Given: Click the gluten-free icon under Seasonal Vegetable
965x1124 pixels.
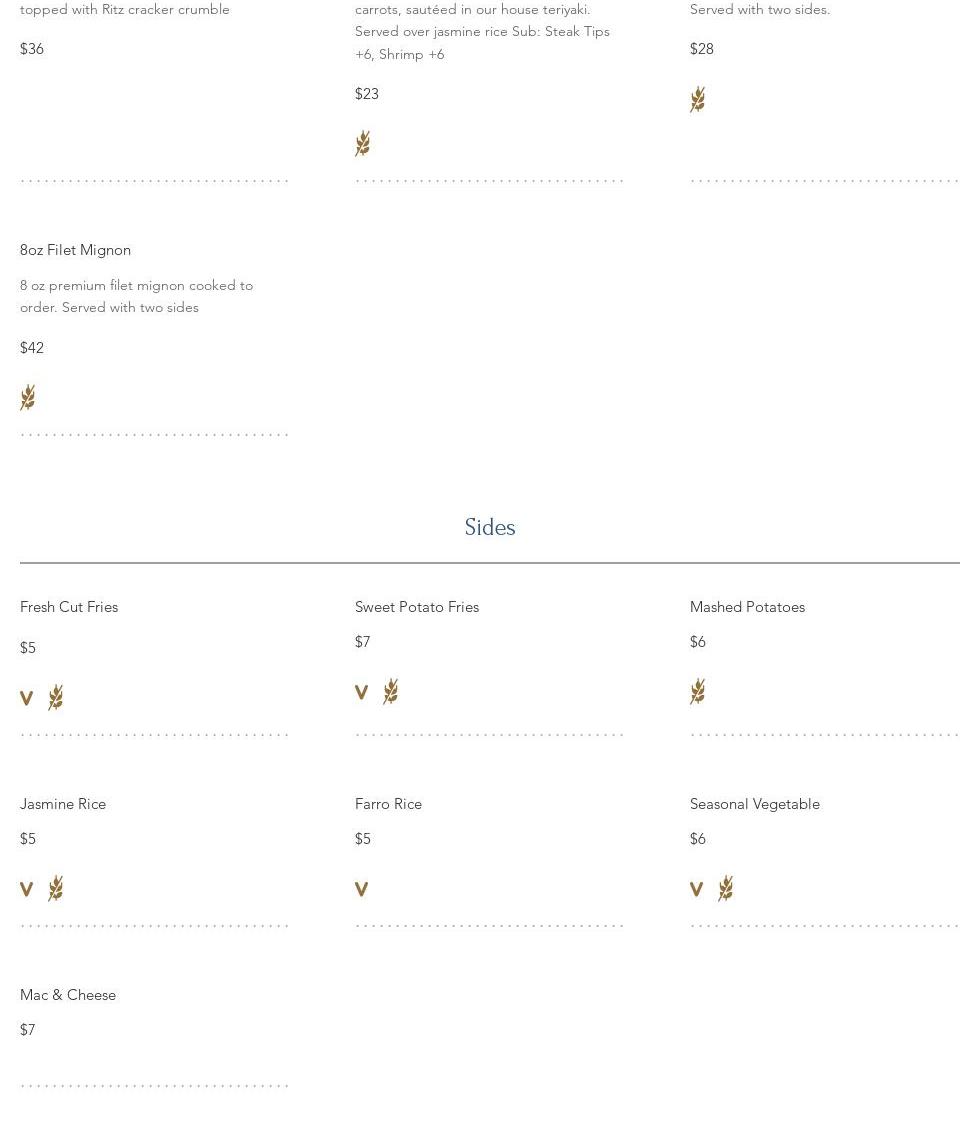Looking at the screenshot, I should [x=726, y=888].
